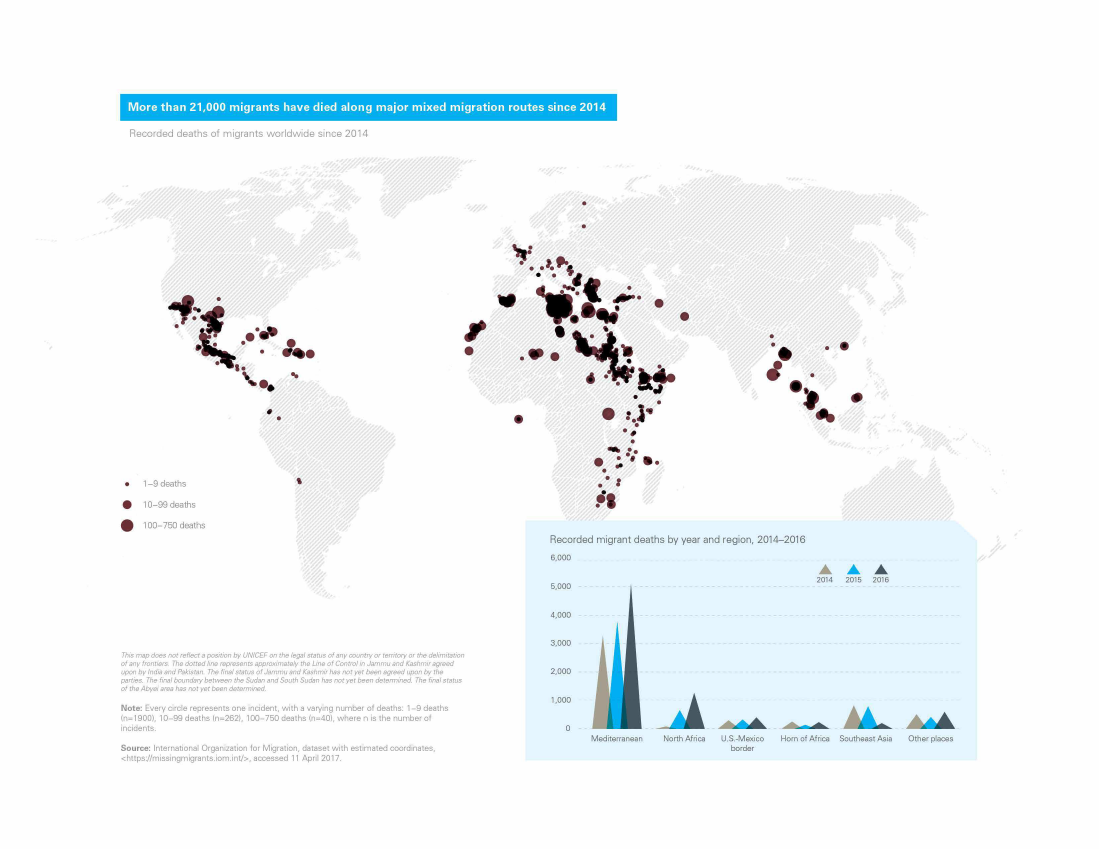Screen dimensions: 1100x850
Task: Click the chart title 'Recorded migrant deaths by year'
Action: pyautogui.click(x=678, y=539)
